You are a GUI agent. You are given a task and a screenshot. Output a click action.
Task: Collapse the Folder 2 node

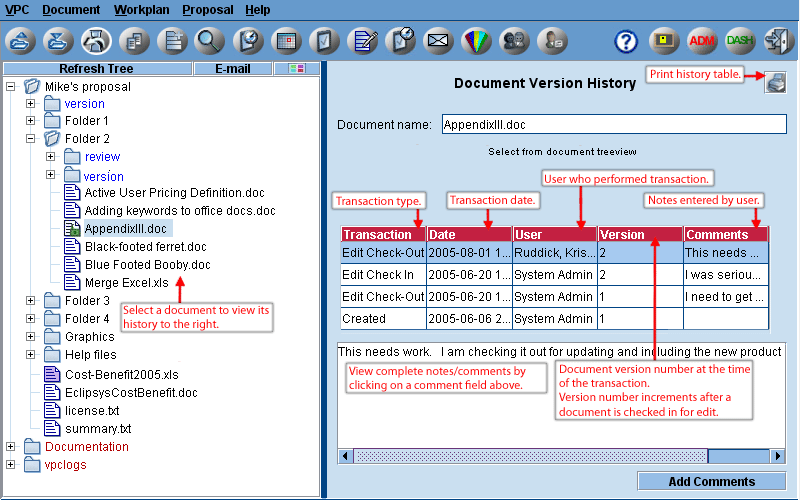[x=31, y=138]
